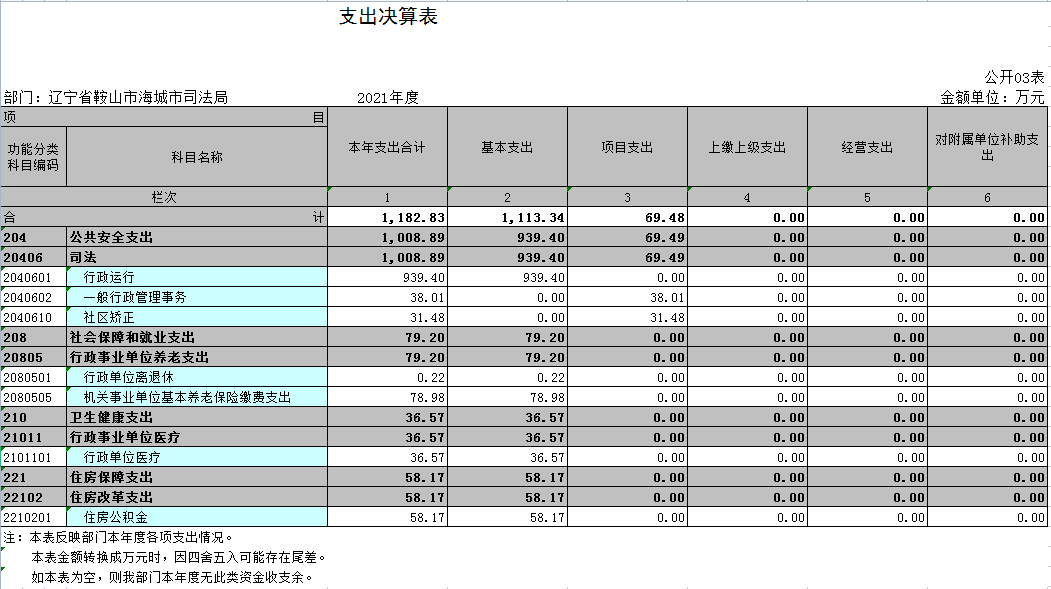Viewport: 1051px width, 589px height.
Task: Click code 21011
Action: tap(34, 438)
